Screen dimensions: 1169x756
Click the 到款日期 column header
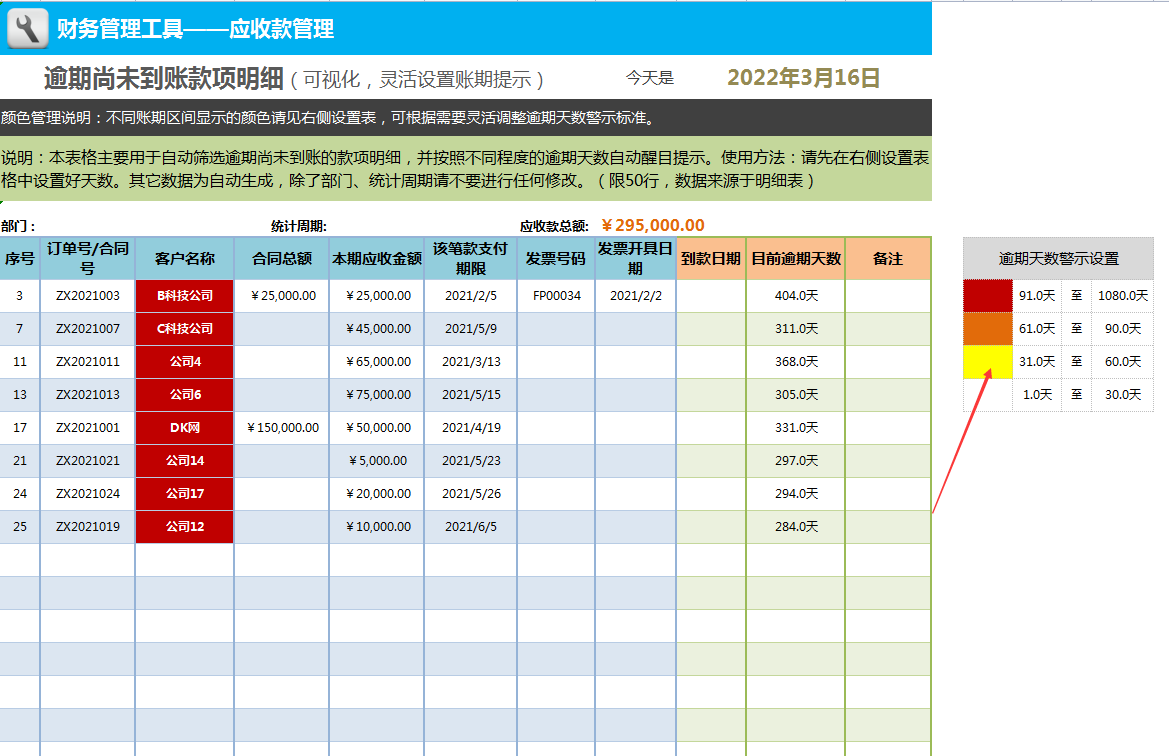710,259
